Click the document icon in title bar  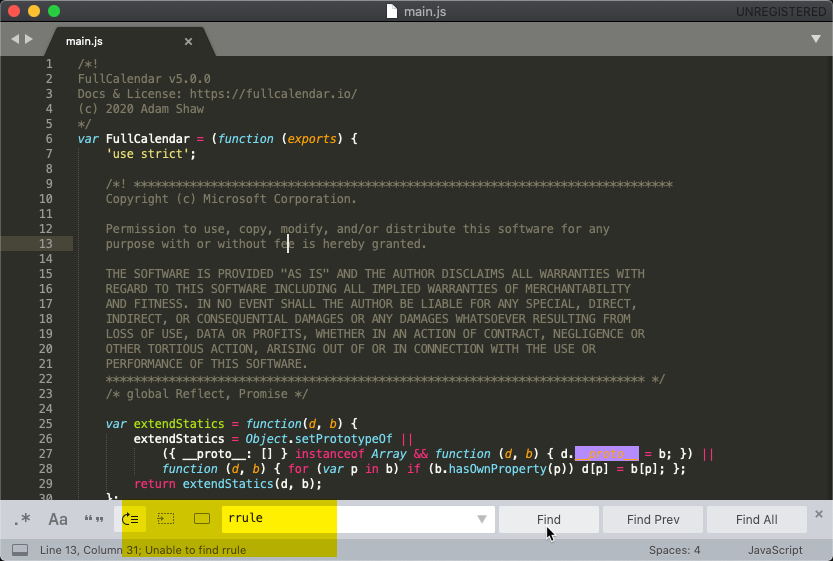tap(392, 11)
